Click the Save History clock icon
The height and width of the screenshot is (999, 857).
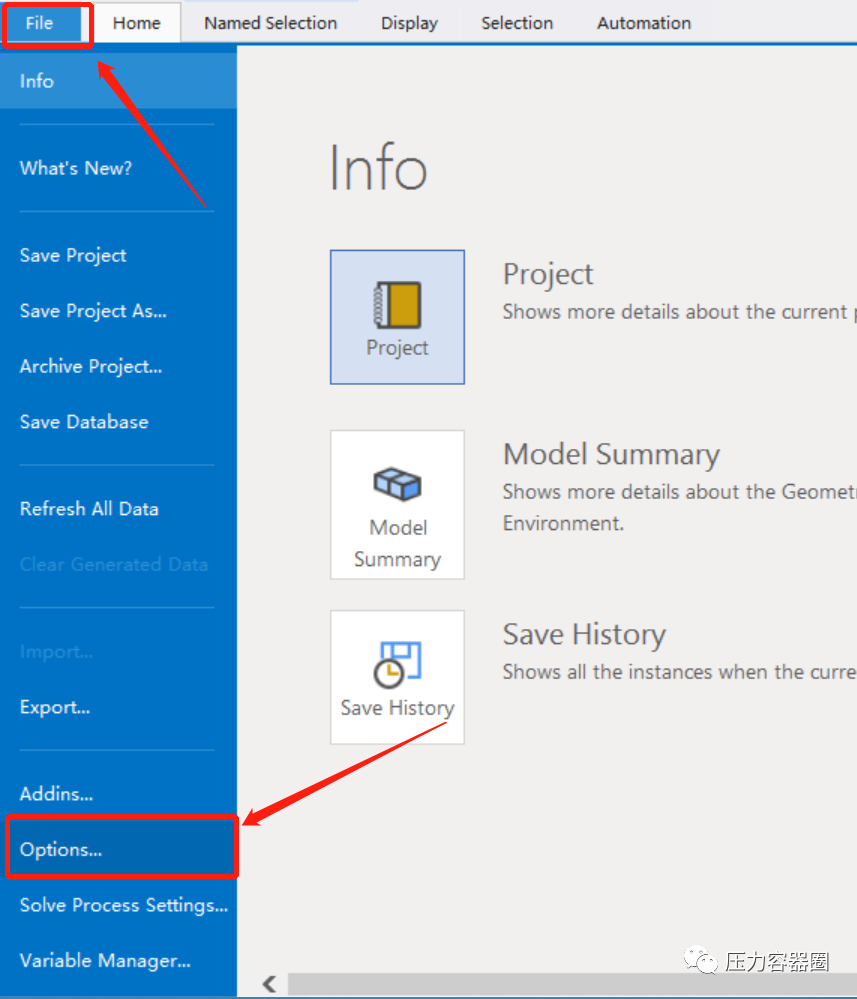pyautogui.click(x=397, y=664)
